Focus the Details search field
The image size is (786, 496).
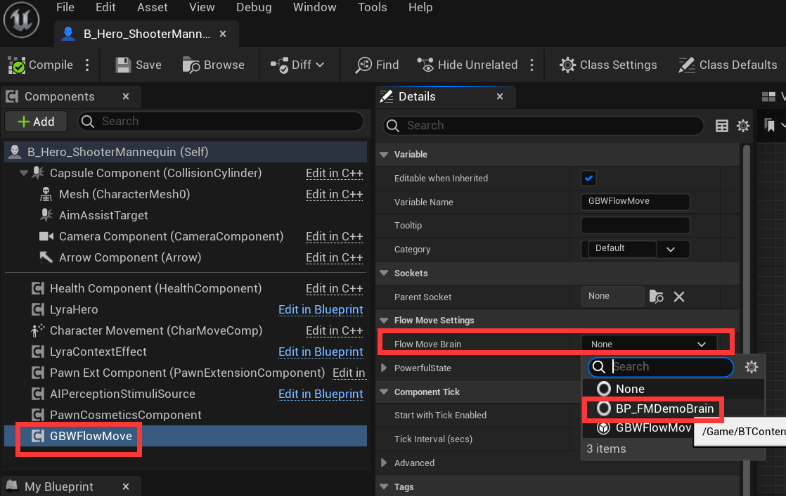coord(543,125)
